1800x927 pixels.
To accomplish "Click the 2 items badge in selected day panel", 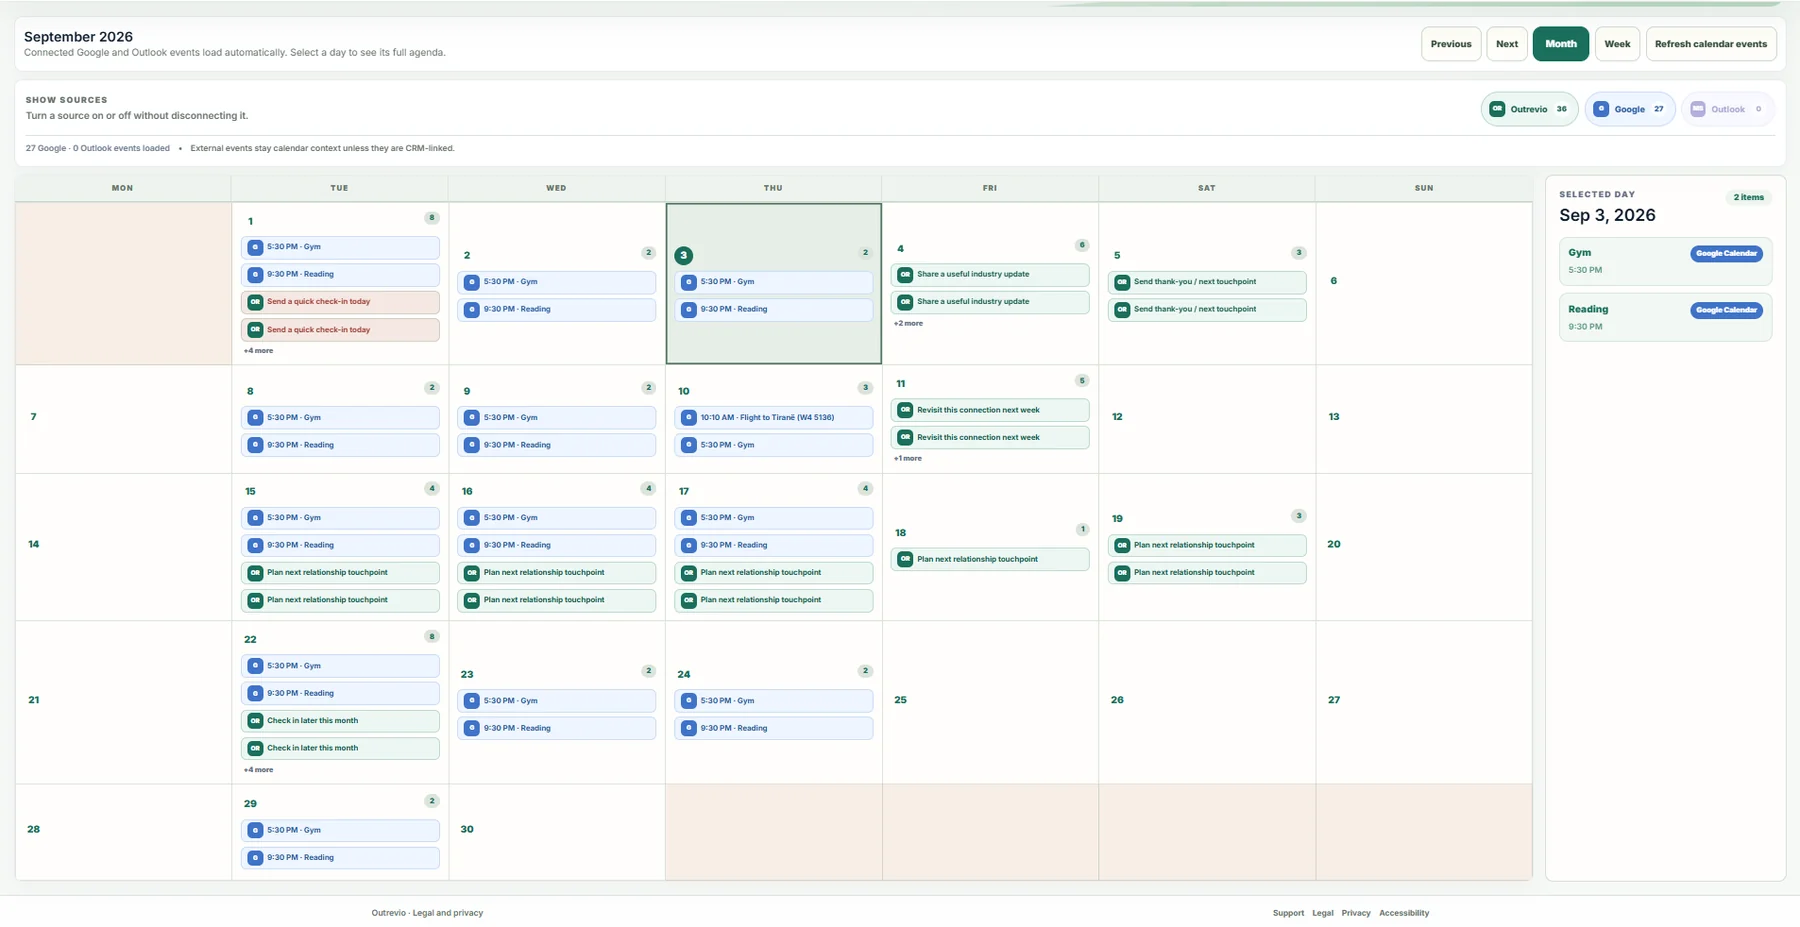I will point(1748,197).
